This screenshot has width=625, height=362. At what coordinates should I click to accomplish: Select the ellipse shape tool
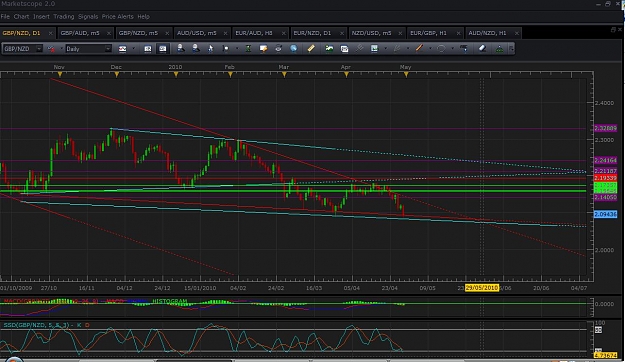pyautogui.click(x=441, y=49)
